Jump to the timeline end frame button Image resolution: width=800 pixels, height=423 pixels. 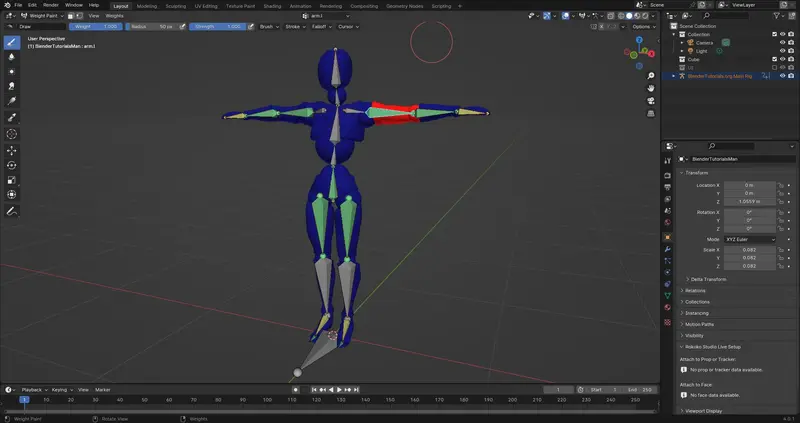(356, 389)
